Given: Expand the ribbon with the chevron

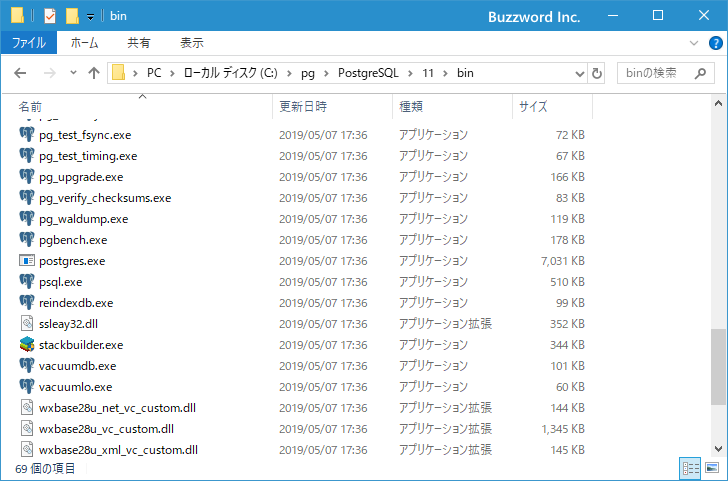Looking at the screenshot, I should [x=696, y=43].
